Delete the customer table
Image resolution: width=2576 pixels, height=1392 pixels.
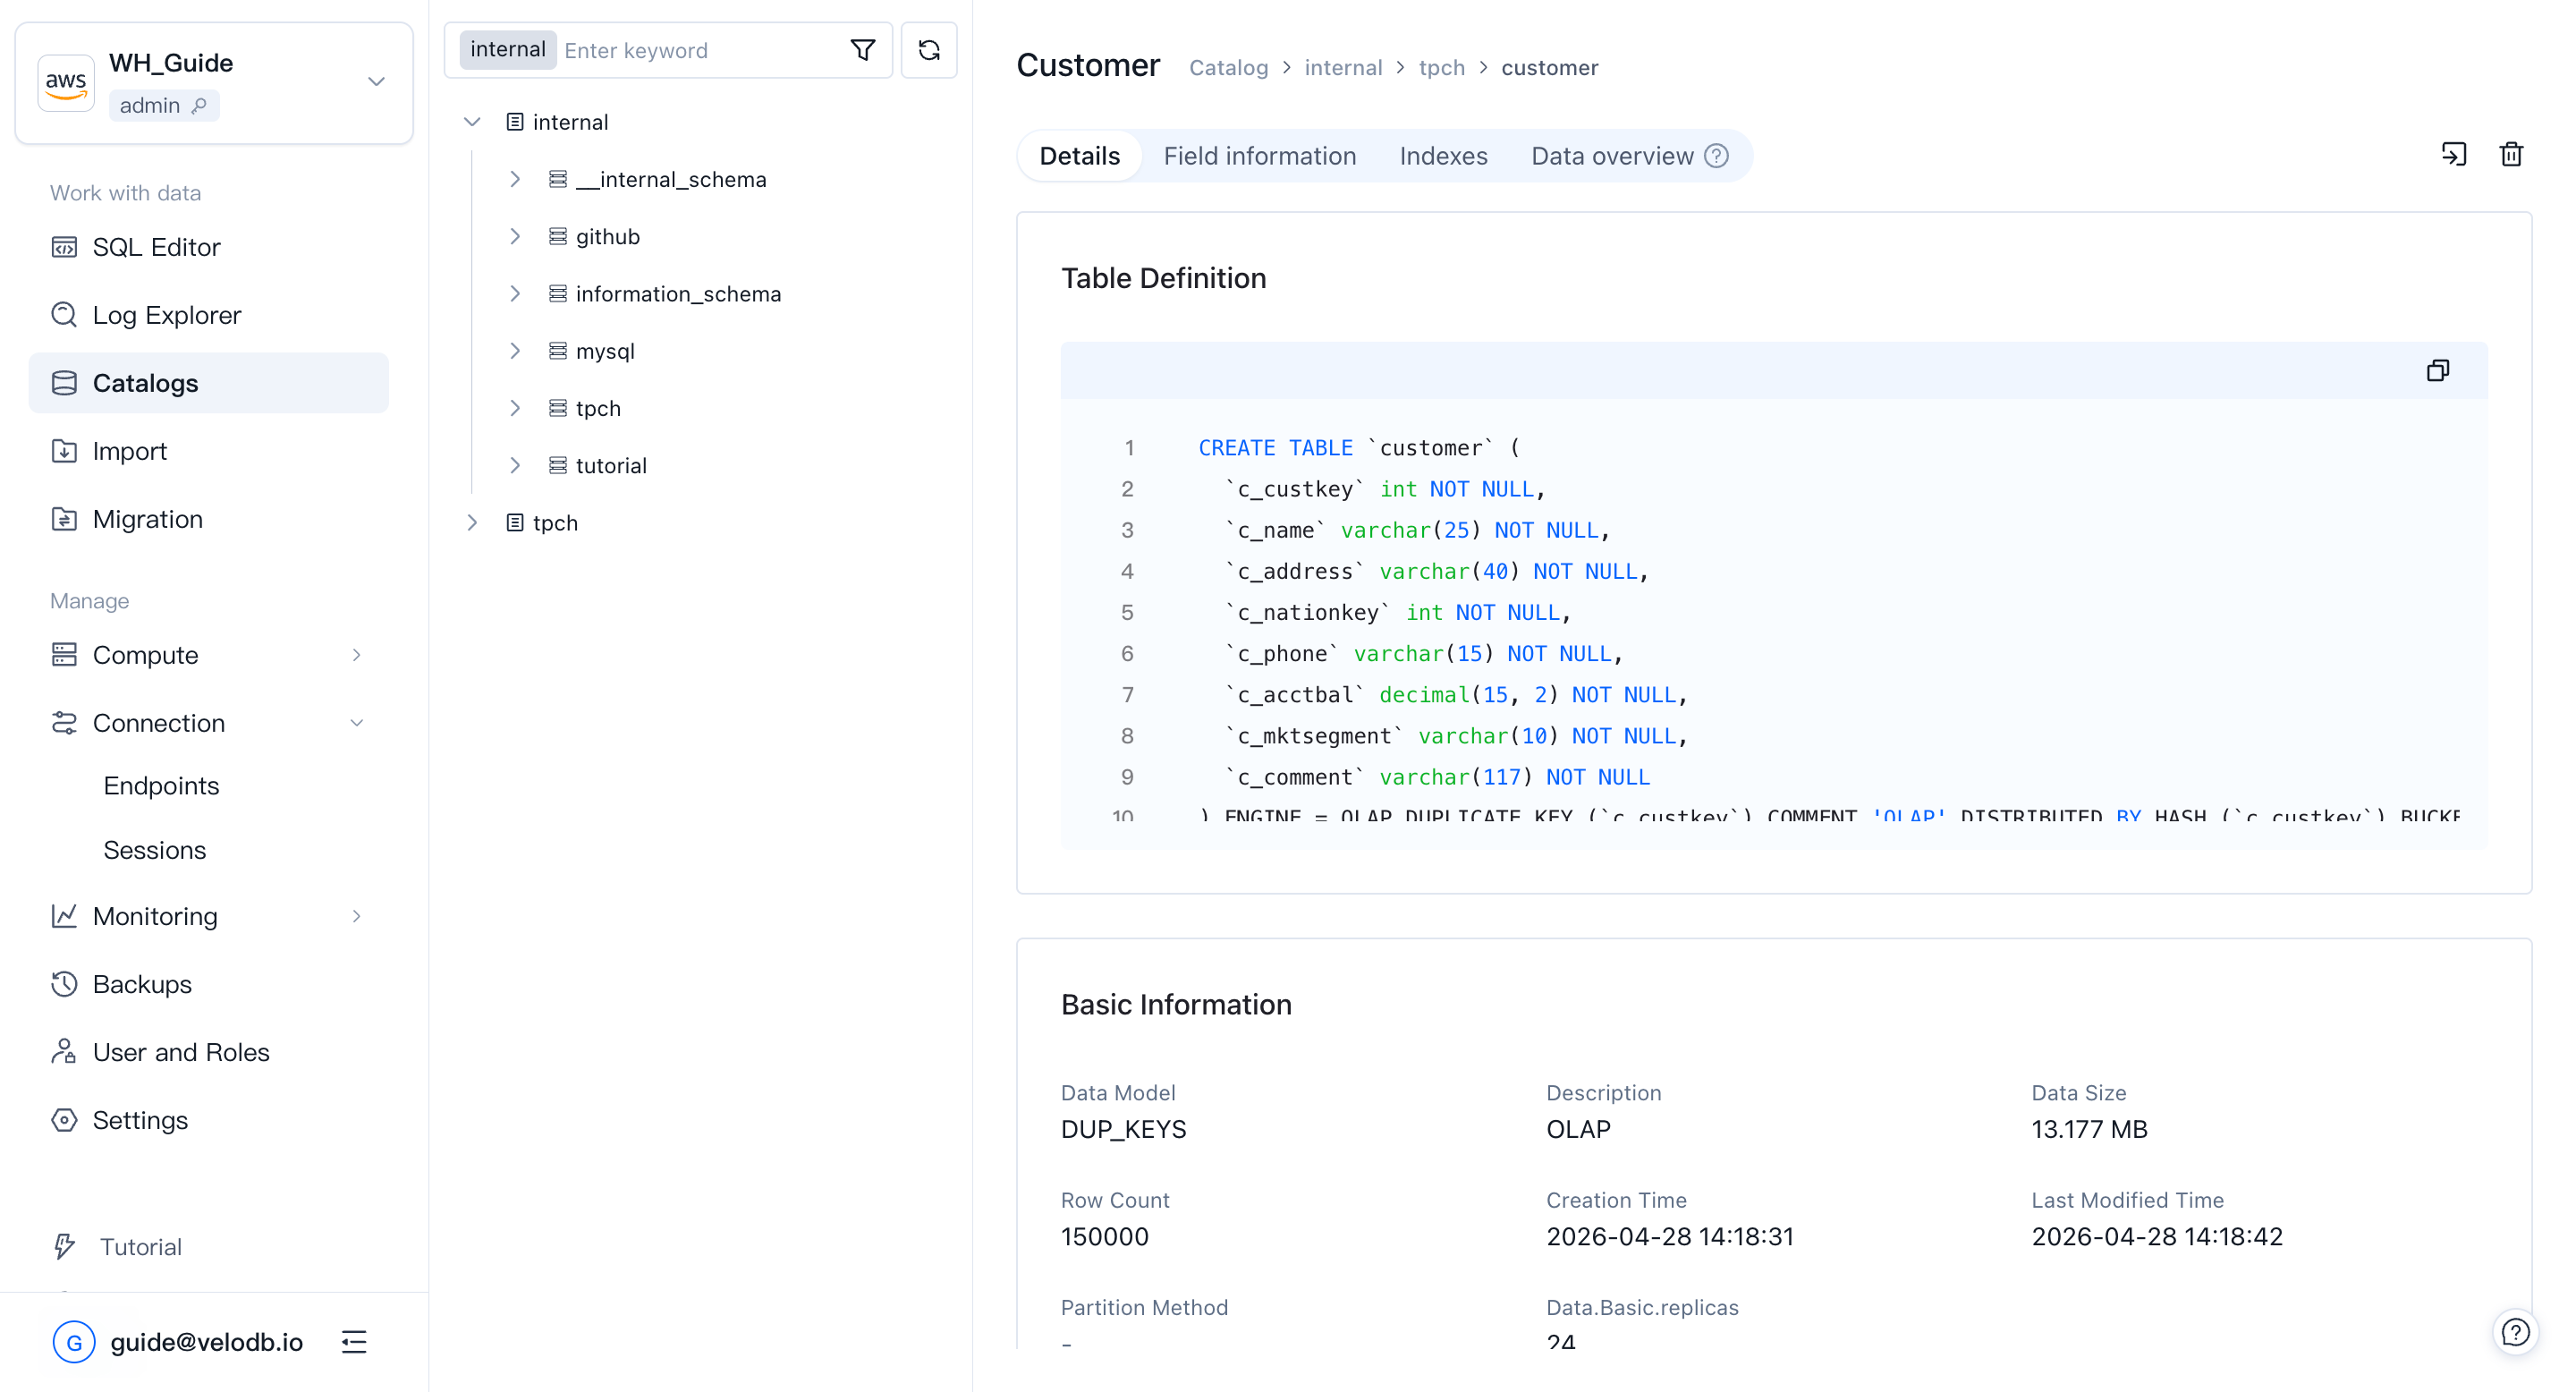pos(2511,154)
